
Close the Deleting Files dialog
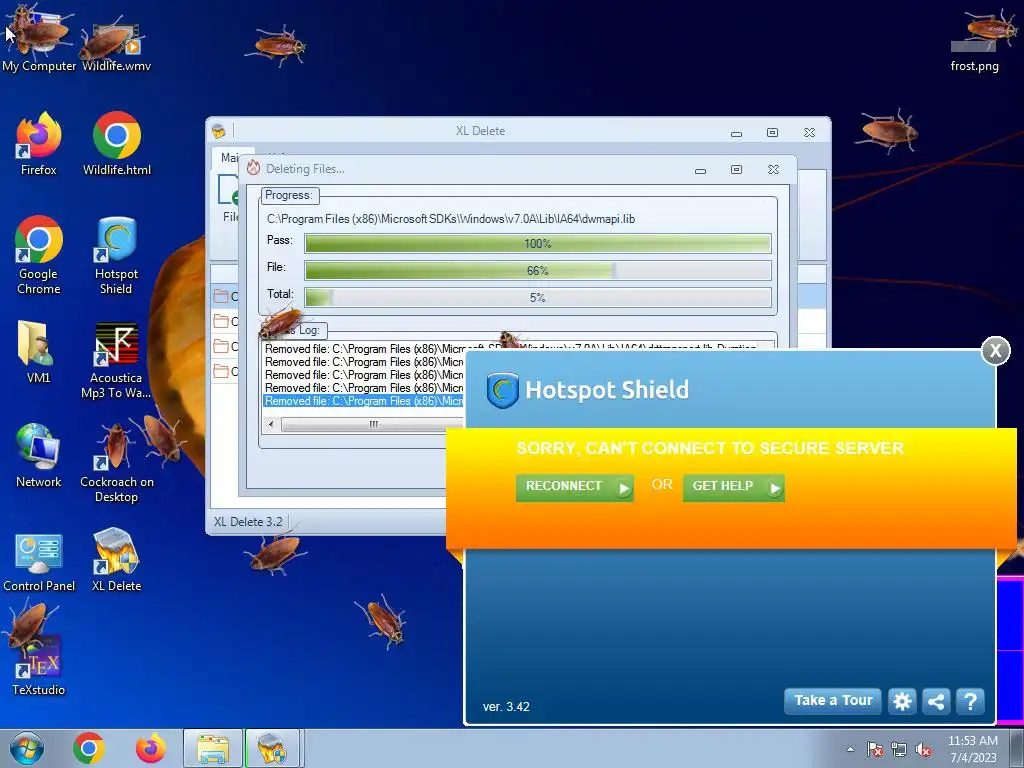pyautogui.click(x=773, y=170)
